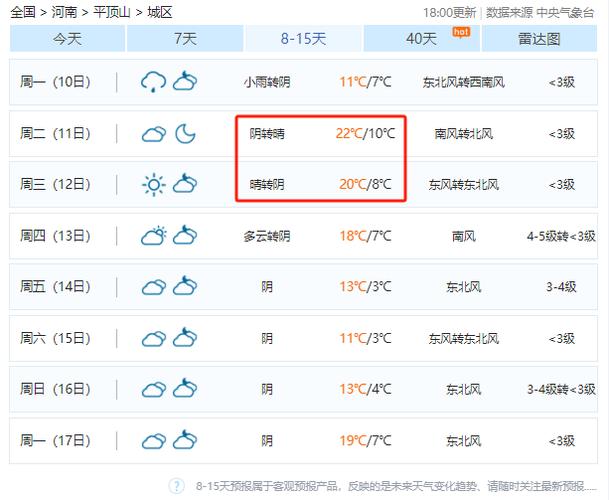This screenshot has width=609, height=500.
Task: Go to 全国 in breadcrumb
Action: [23, 12]
